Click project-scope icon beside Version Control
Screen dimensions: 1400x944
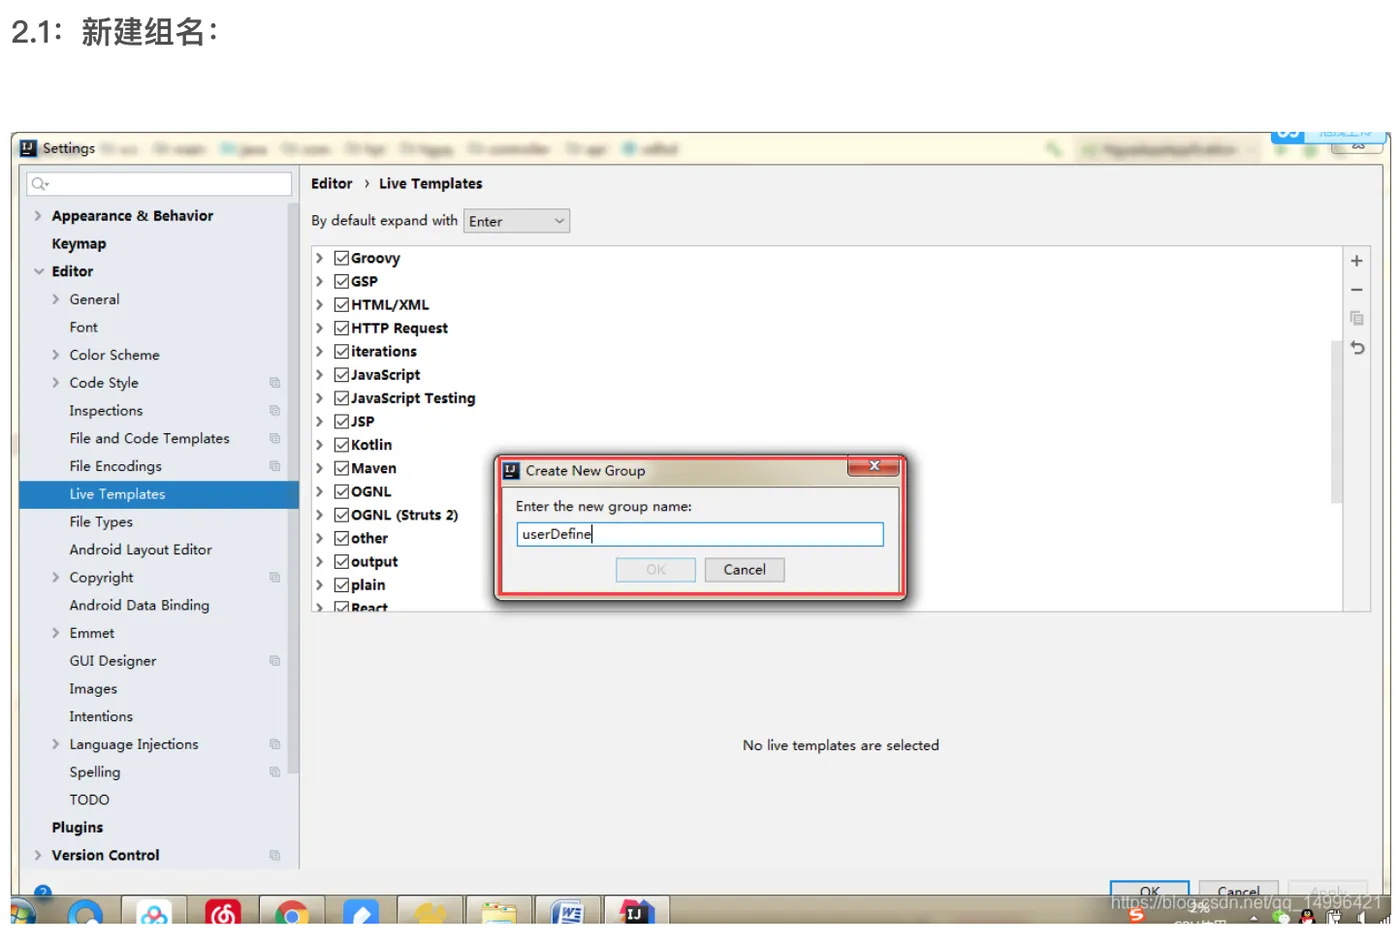point(275,856)
